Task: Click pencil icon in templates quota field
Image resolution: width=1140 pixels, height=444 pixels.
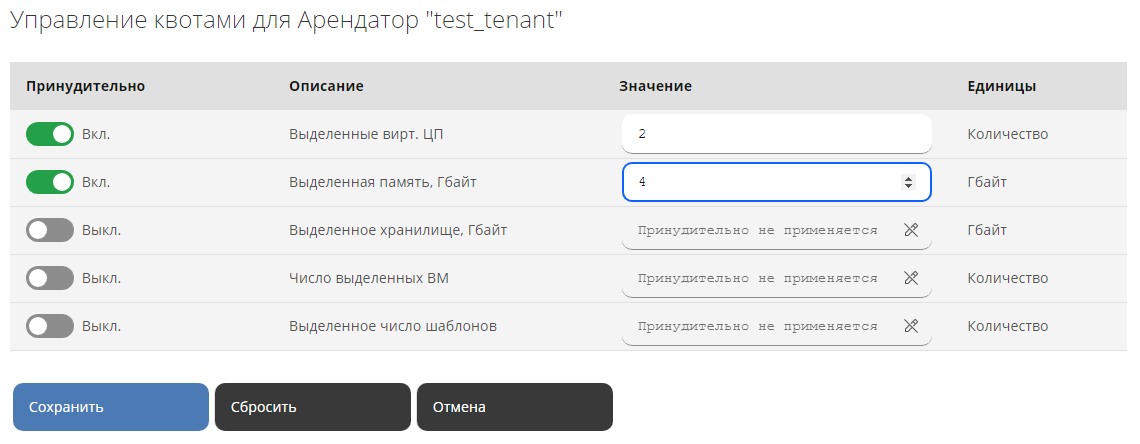Action: coord(911,326)
